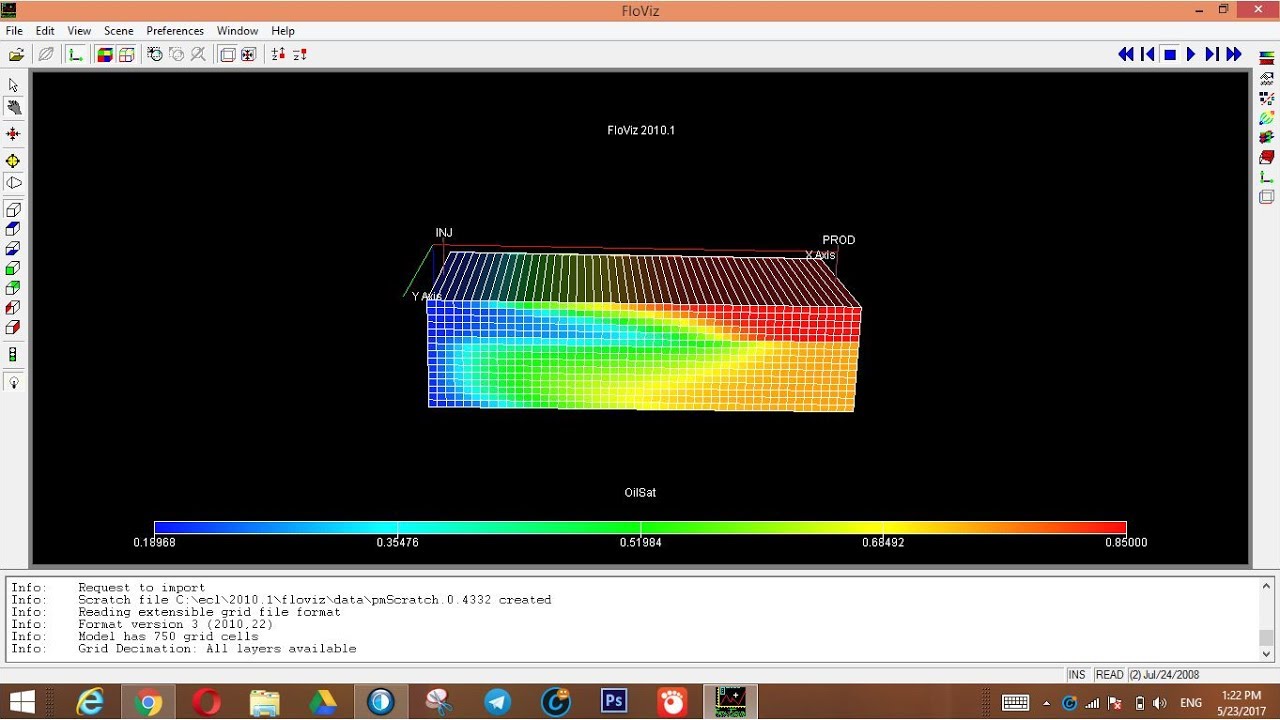Image resolution: width=1280 pixels, height=720 pixels.
Task: Click the PROD well label
Action: 839,240
